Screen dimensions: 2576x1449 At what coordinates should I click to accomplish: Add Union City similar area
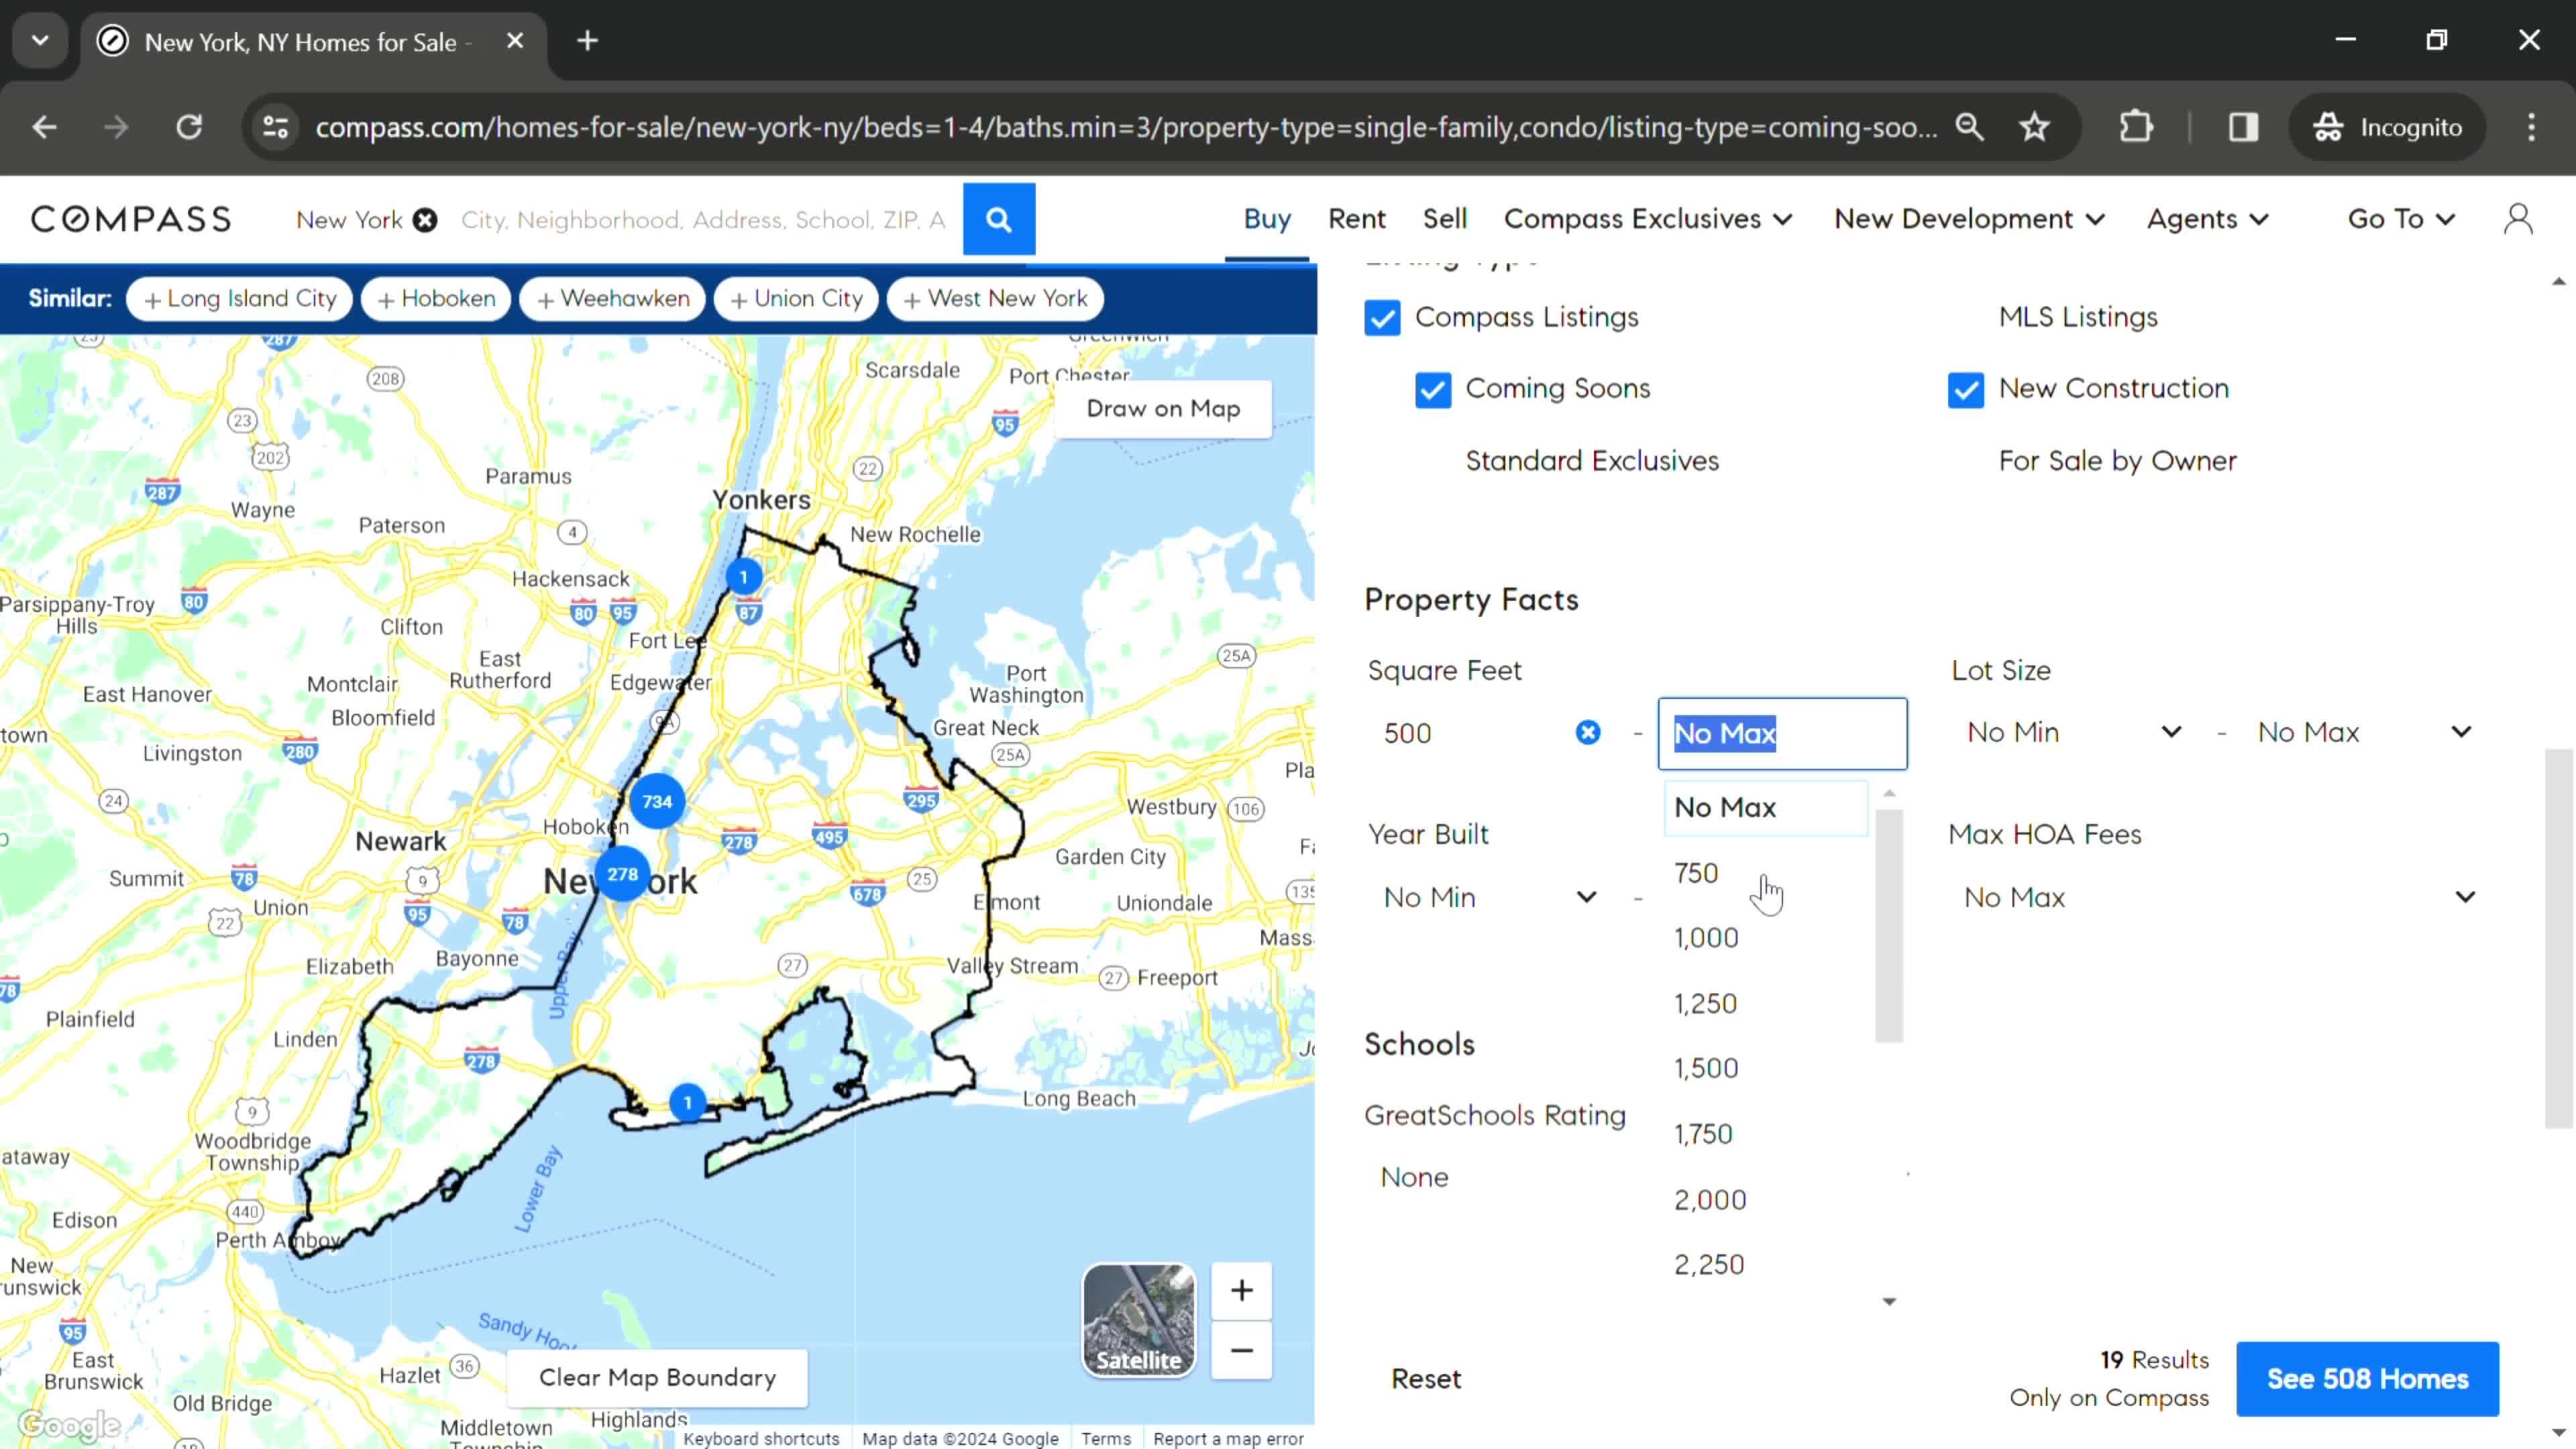tap(795, 299)
